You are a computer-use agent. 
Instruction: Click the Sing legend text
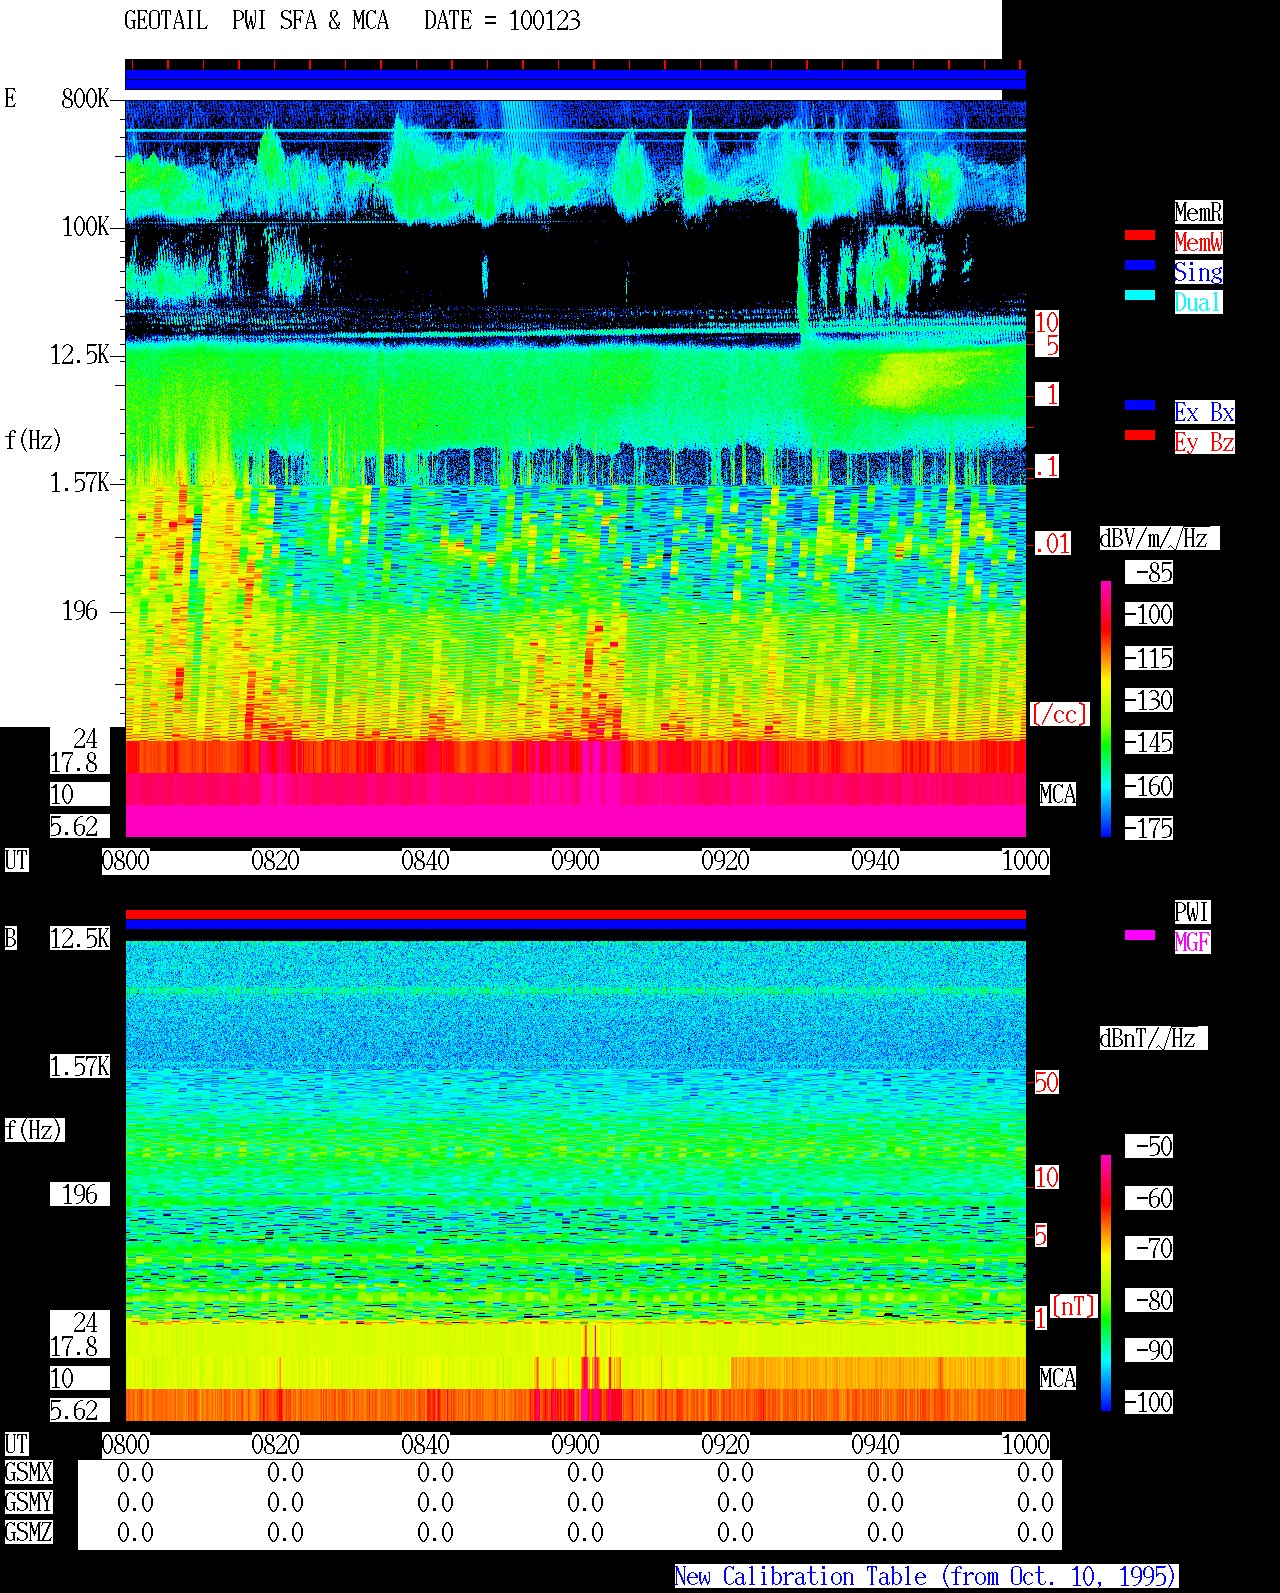click(x=1198, y=272)
